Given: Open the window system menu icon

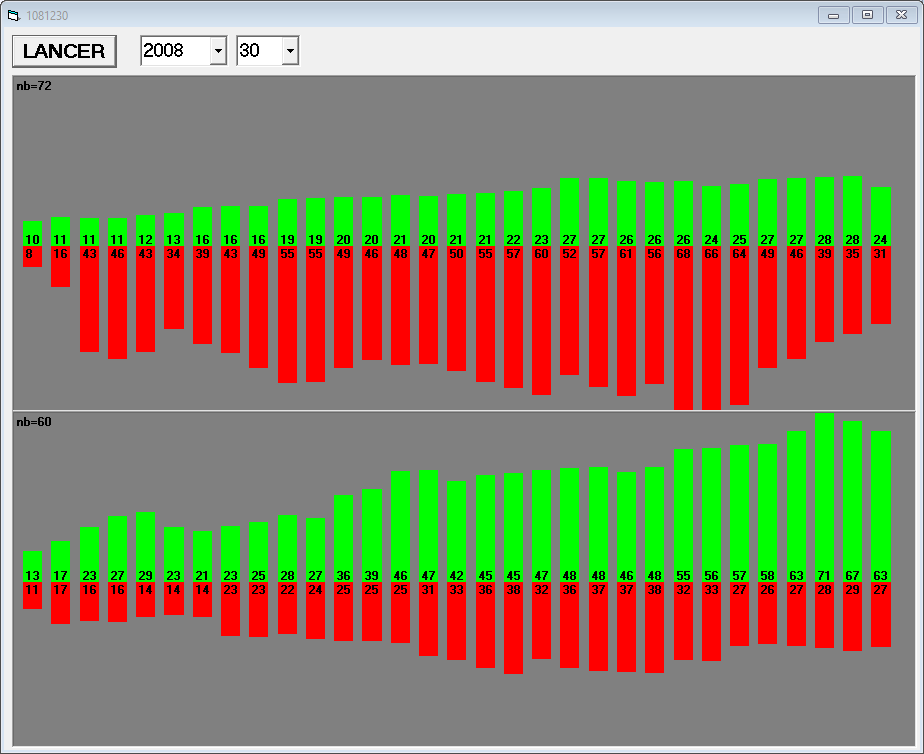Looking at the screenshot, I should (x=14, y=15).
